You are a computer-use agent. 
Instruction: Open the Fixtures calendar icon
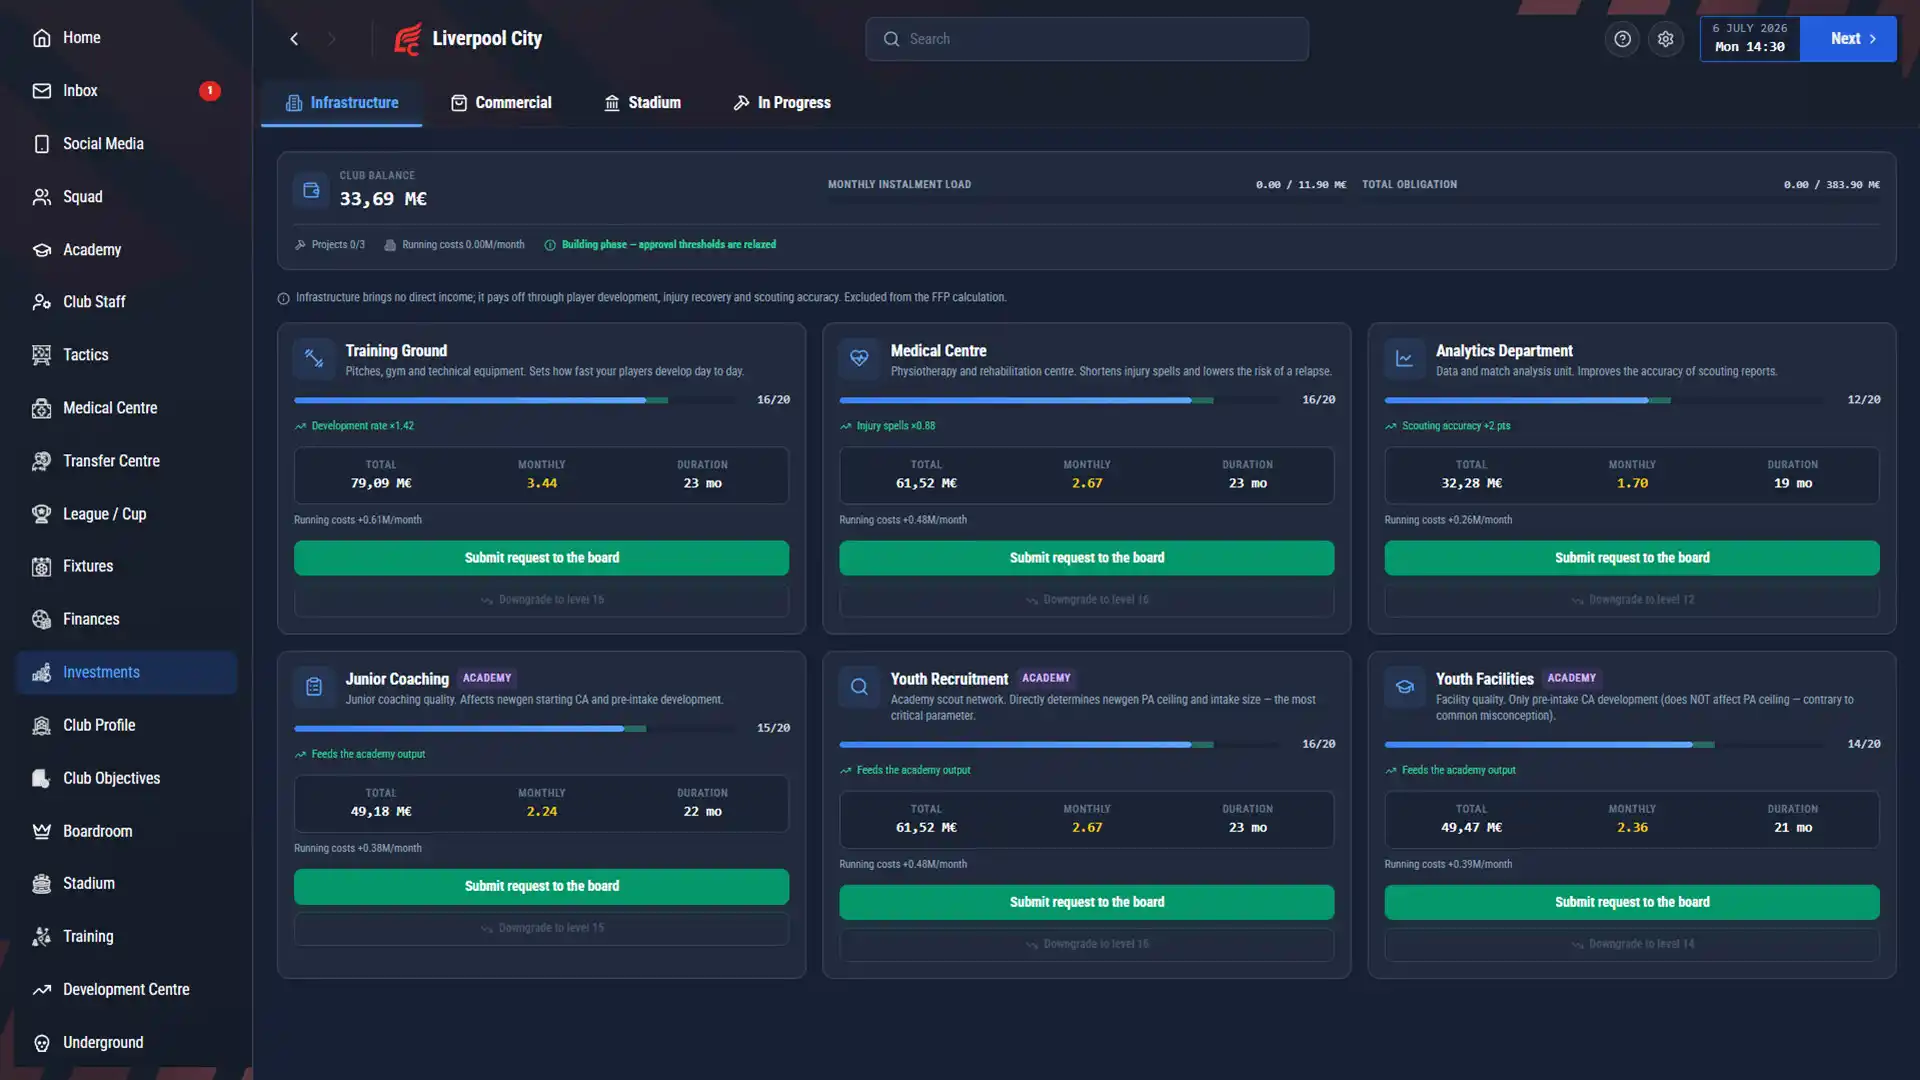click(x=41, y=567)
